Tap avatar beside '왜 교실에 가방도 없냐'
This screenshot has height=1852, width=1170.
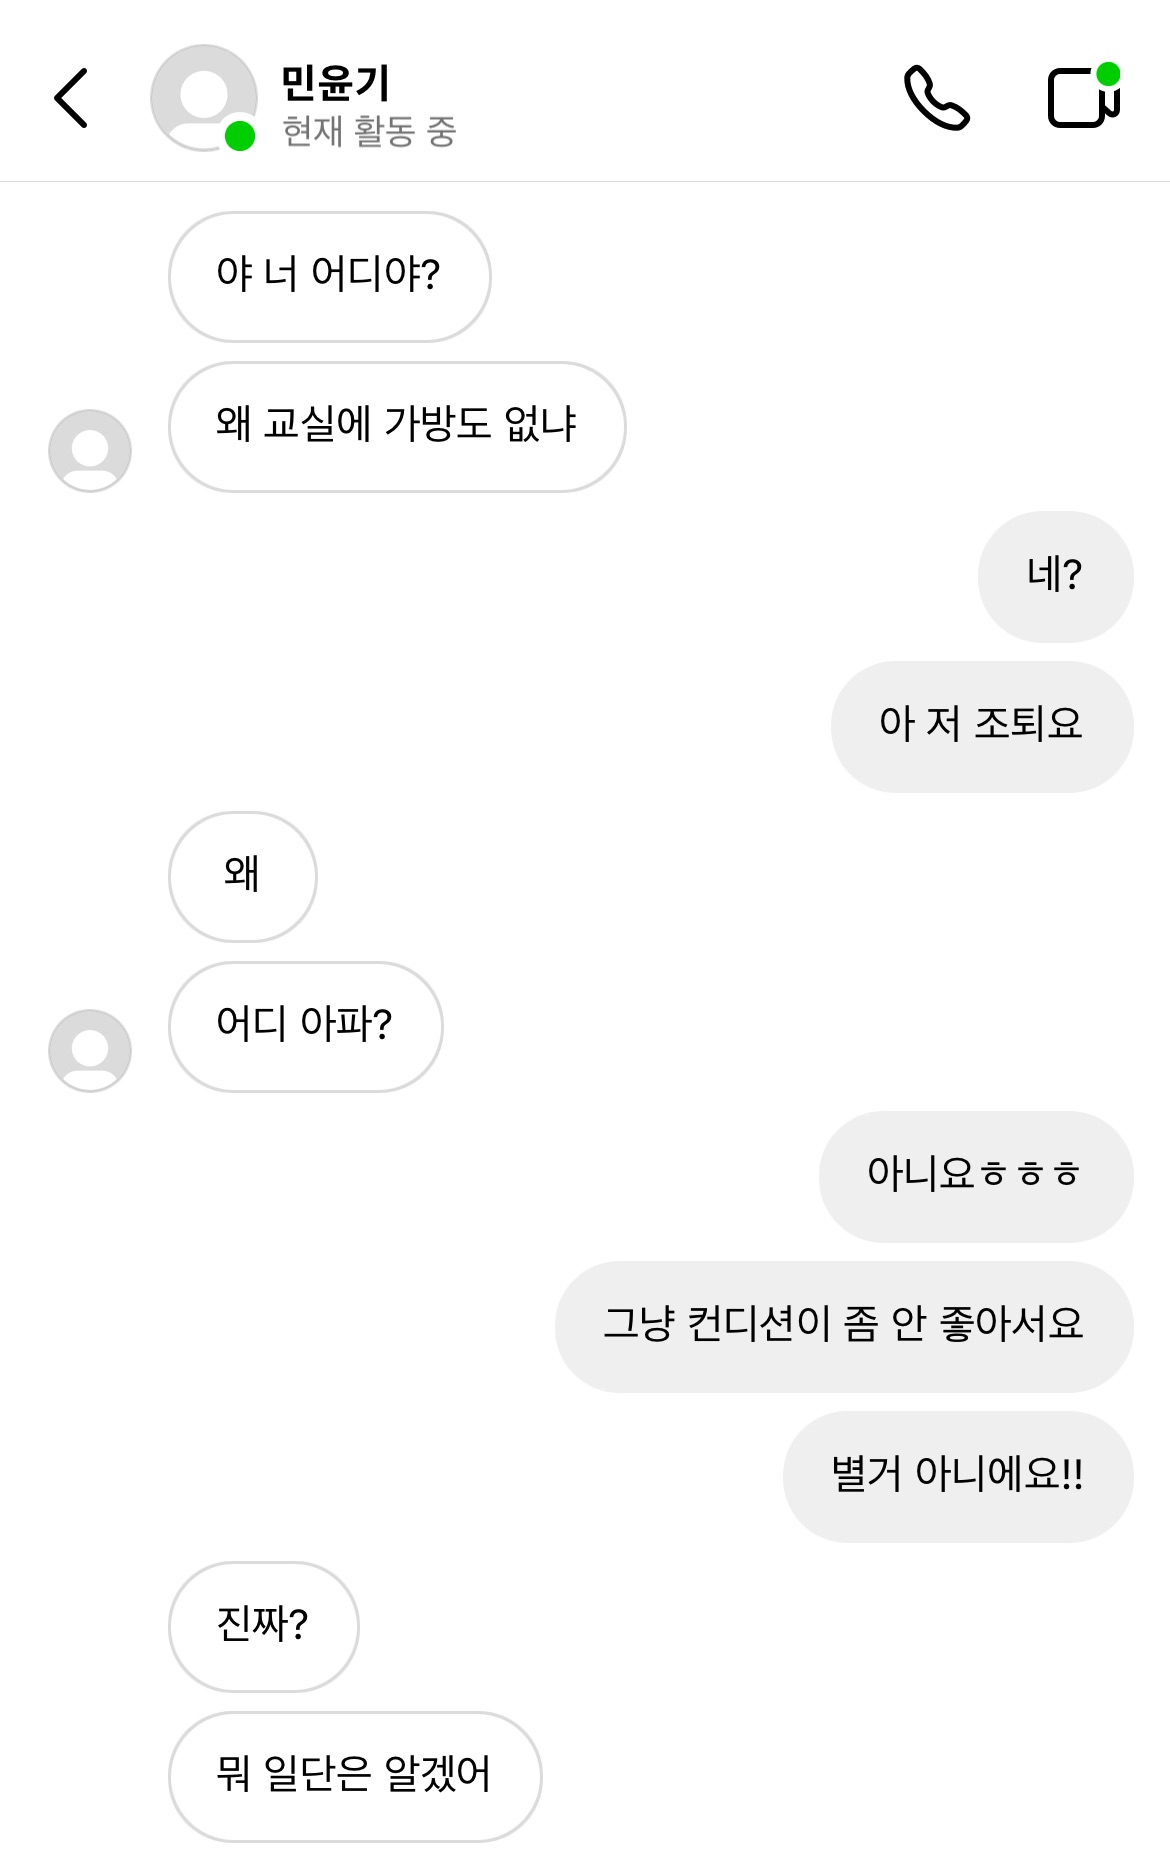coord(90,450)
